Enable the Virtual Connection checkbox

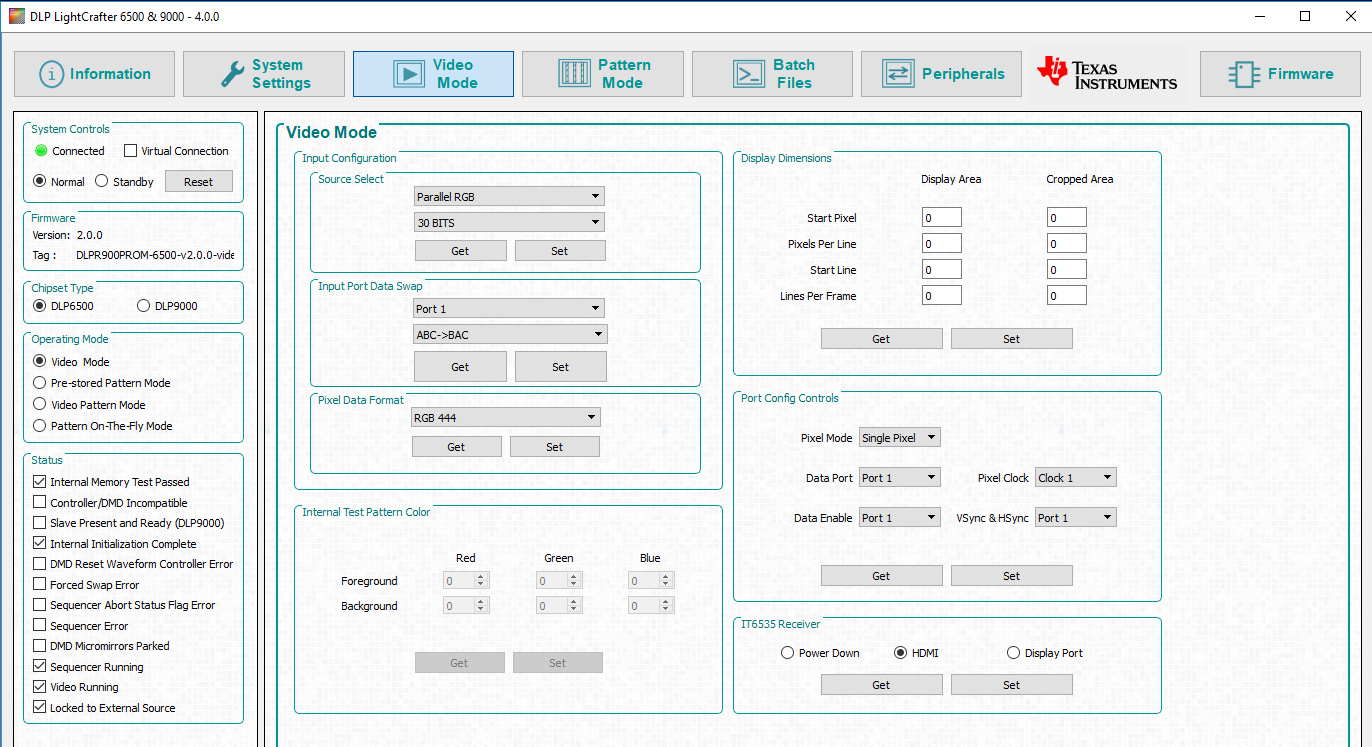(131, 151)
